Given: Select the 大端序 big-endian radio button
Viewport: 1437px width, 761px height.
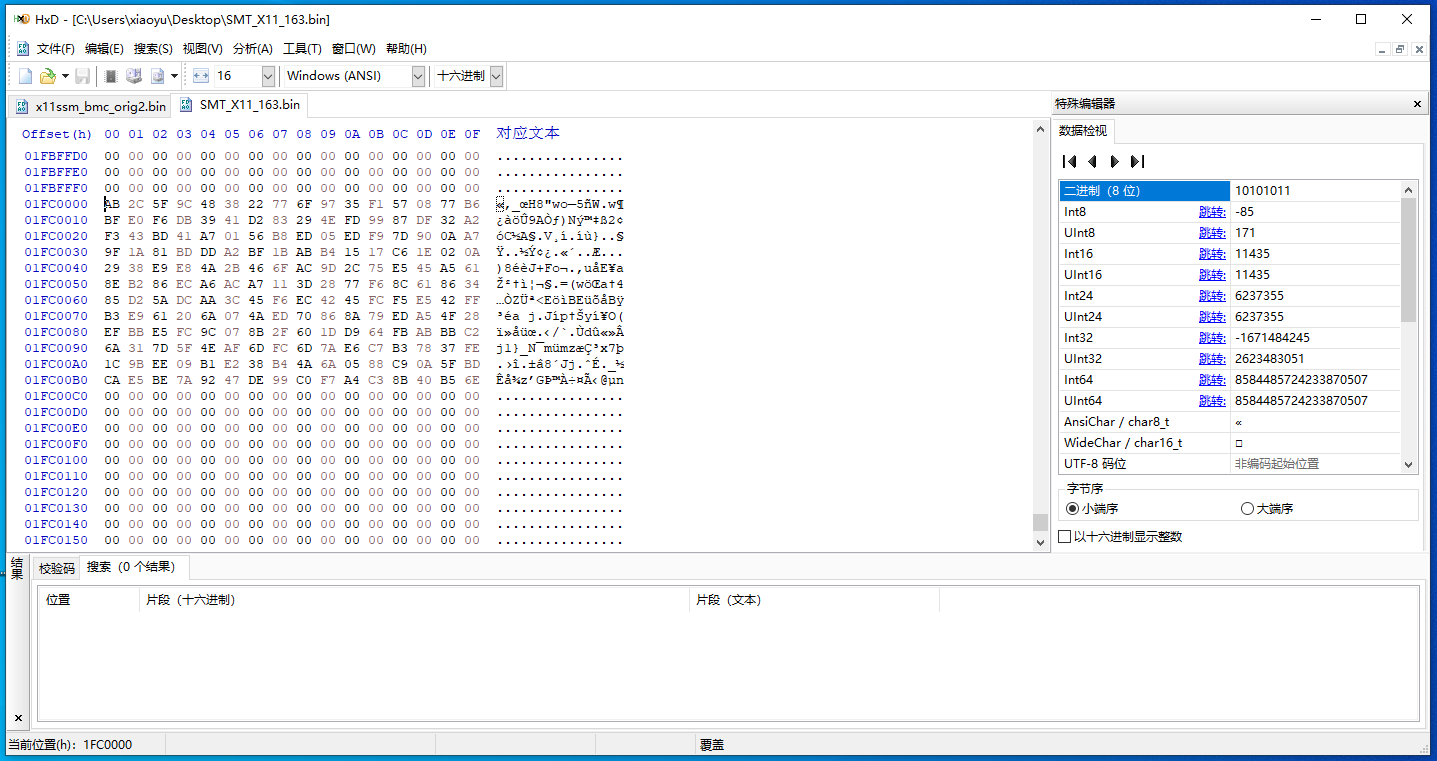Looking at the screenshot, I should coord(1247,509).
